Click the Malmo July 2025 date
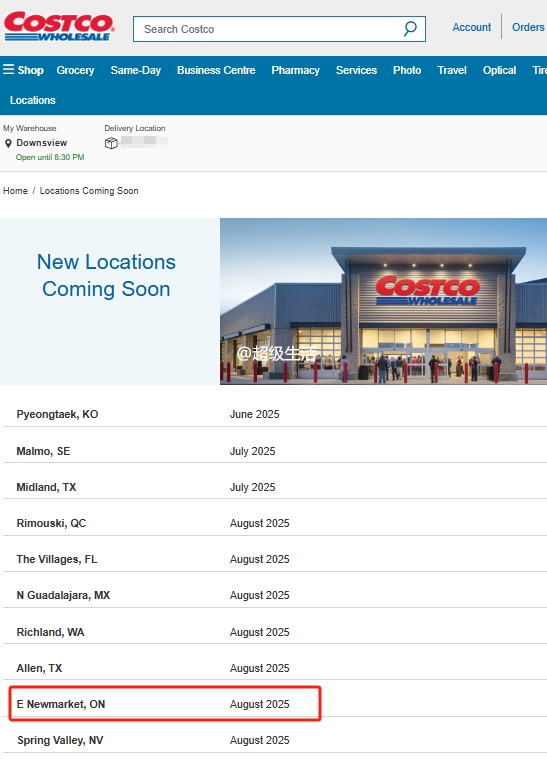Viewport: 547px width, 777px height. (252, 451)
